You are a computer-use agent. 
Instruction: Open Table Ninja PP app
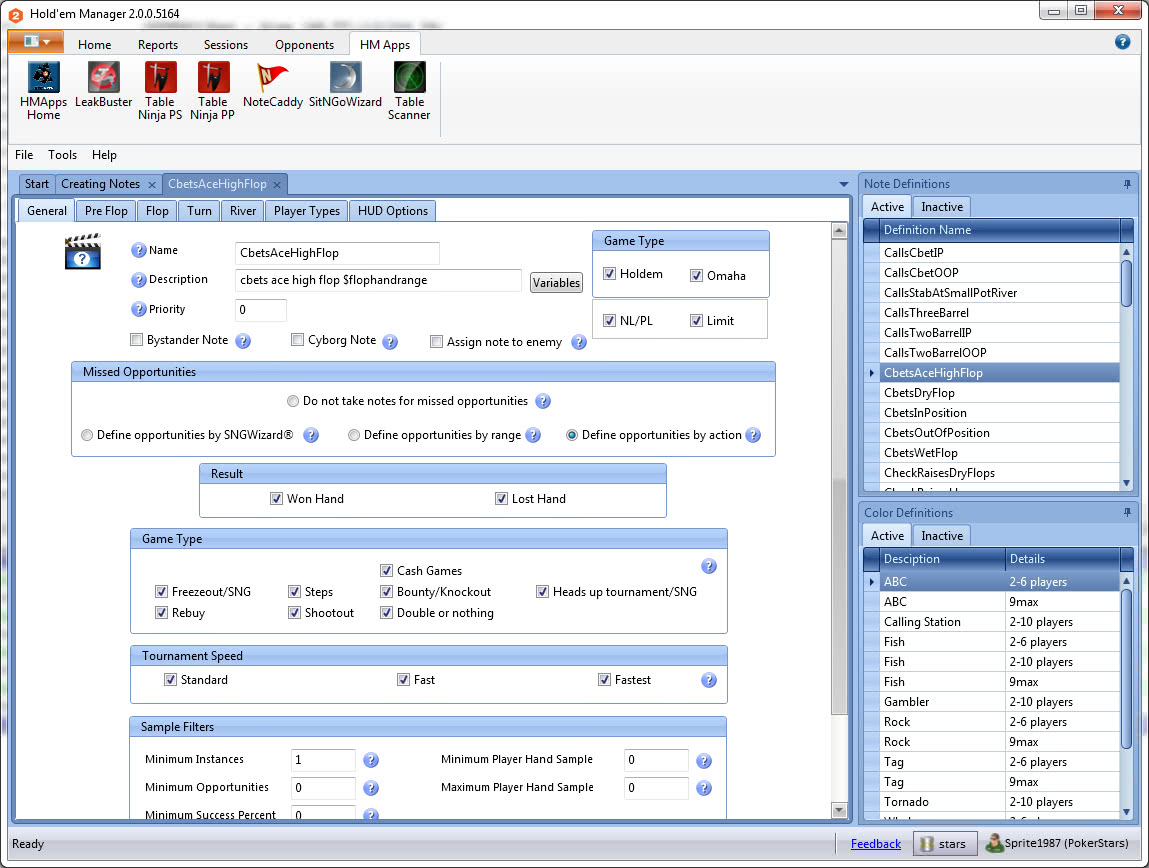pyautogui.click(x=212, y=78)
